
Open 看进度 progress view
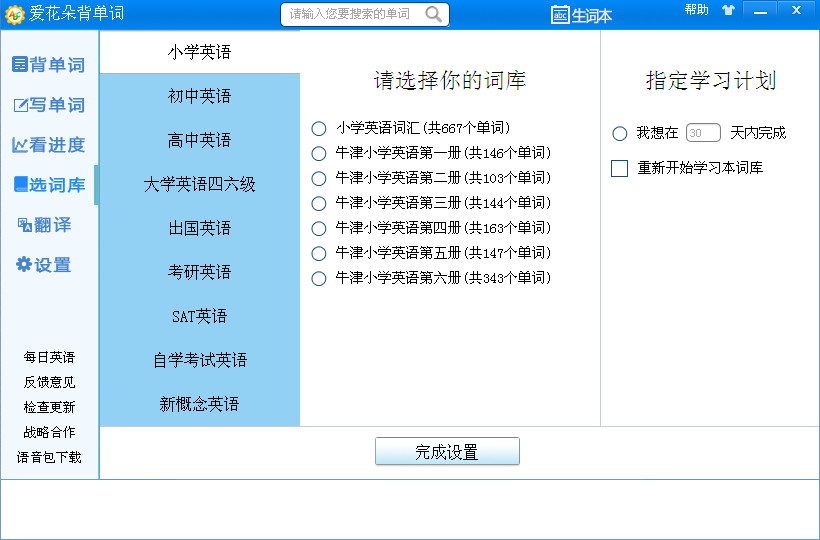49,145
